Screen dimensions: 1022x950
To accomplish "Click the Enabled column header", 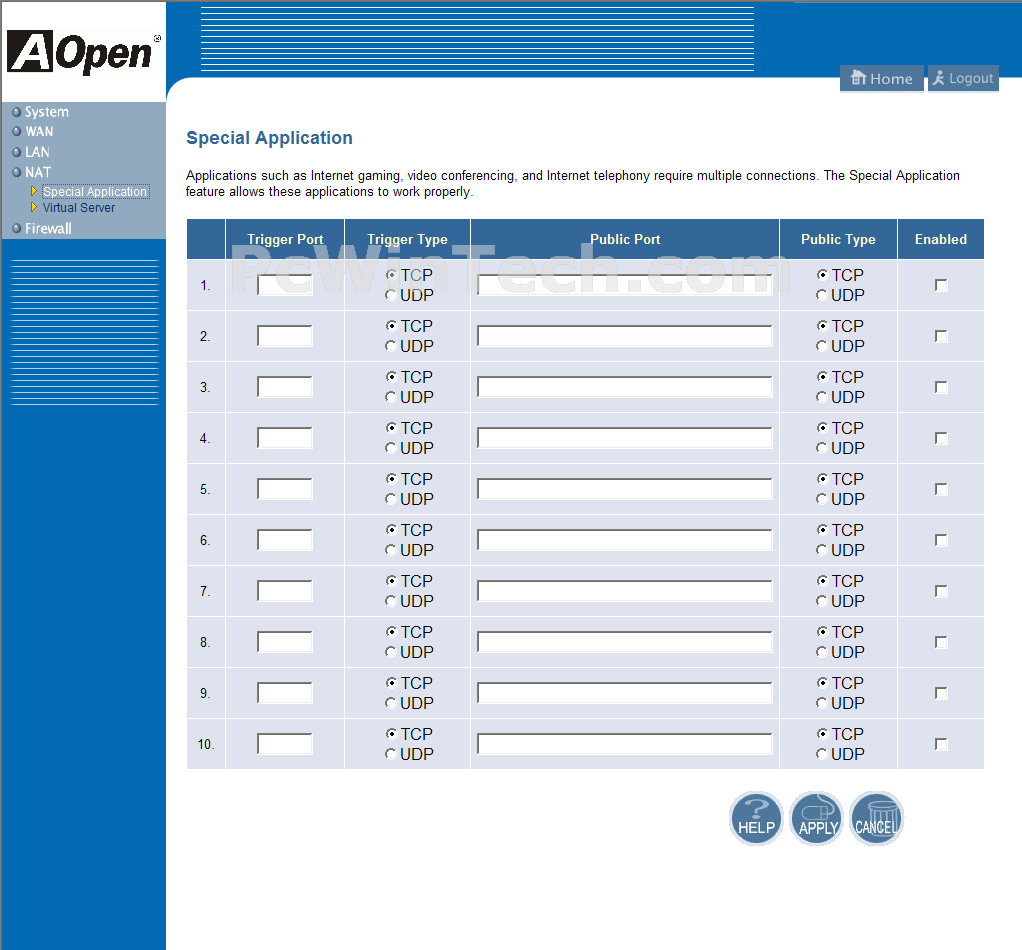I will pyautogui.click(x=941, y=239).
